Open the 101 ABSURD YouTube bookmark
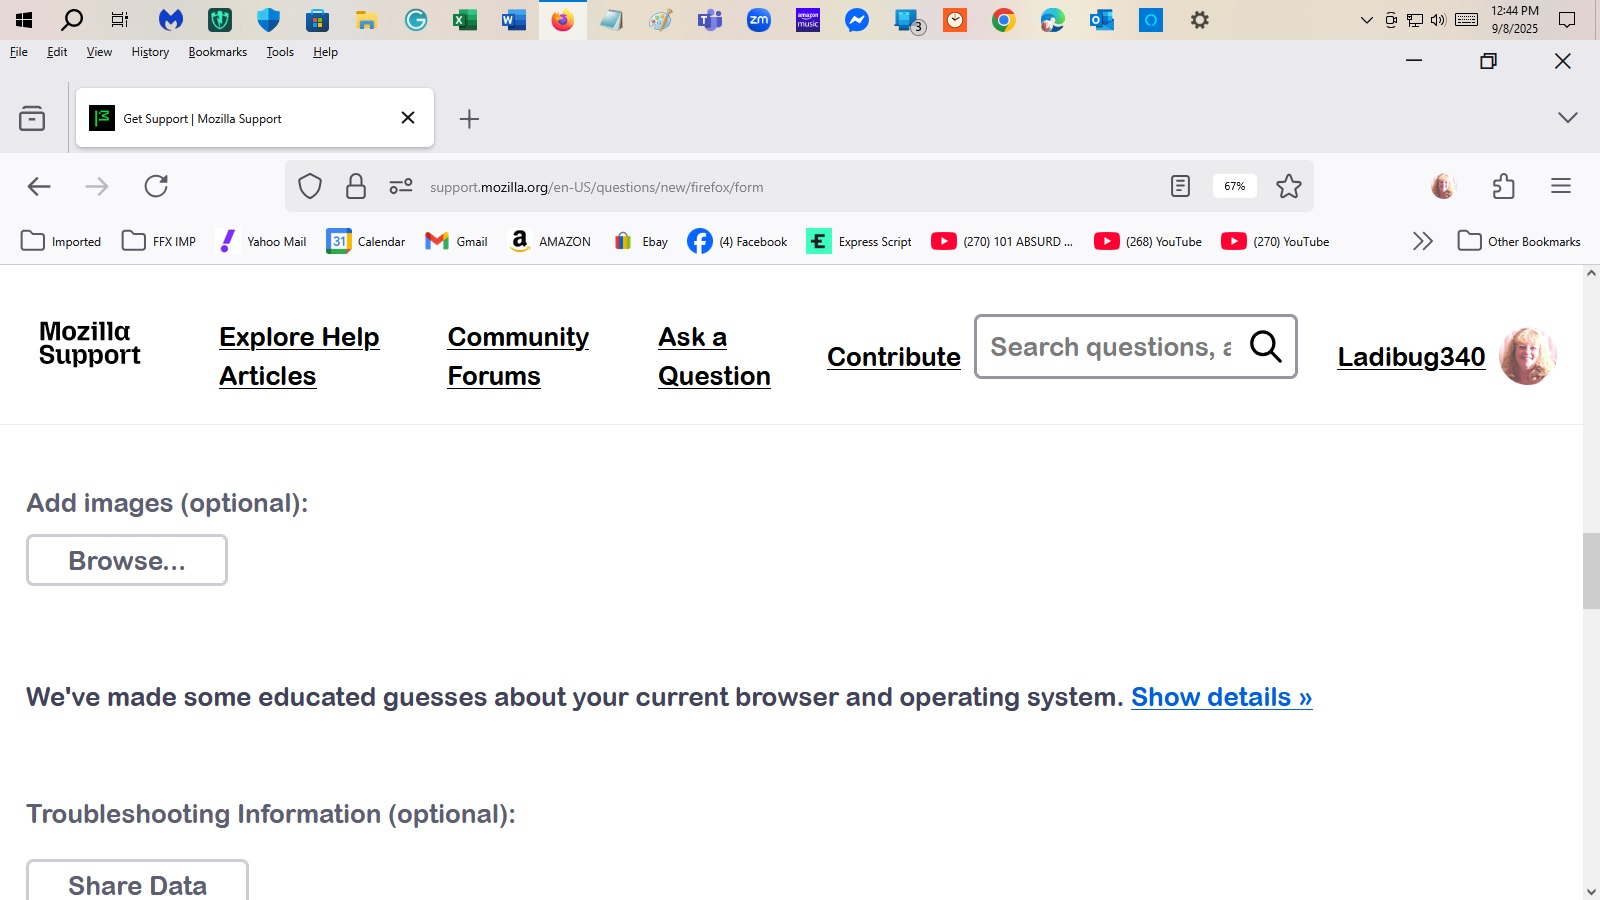The image size is (1600, 900). pos(1002,241)
